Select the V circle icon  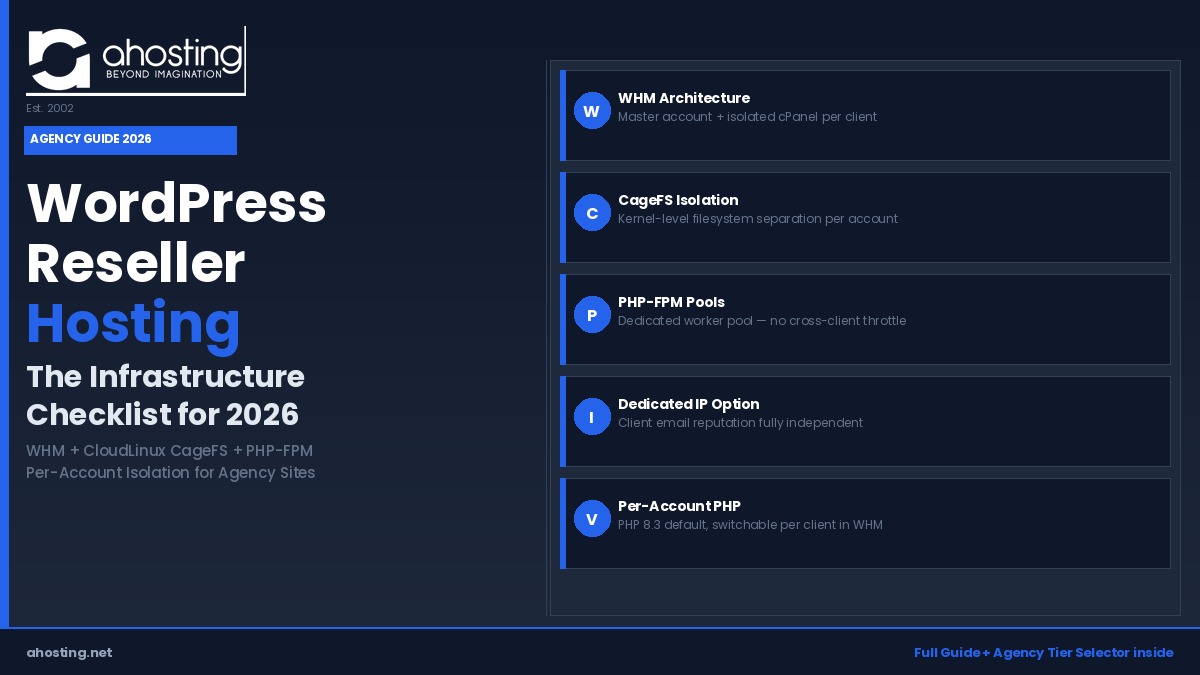tap(592, 519)
